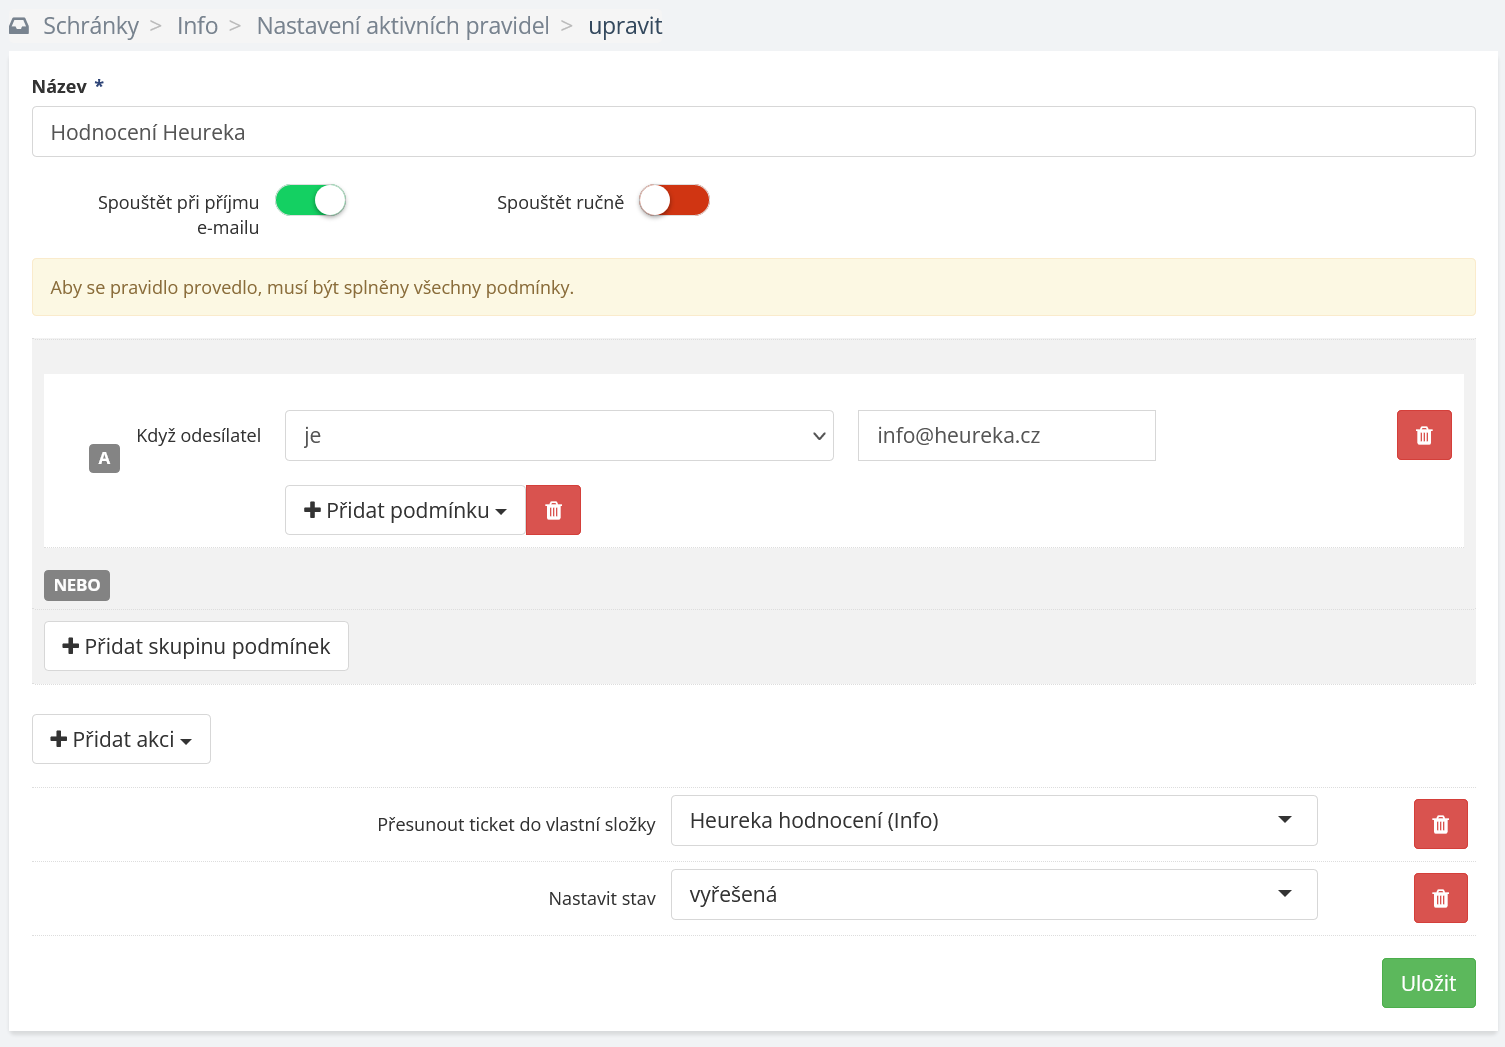Screen dimensions: 1505x1047
Task: Go to Info breadcrumb item
Action: [x=197, y=26]
